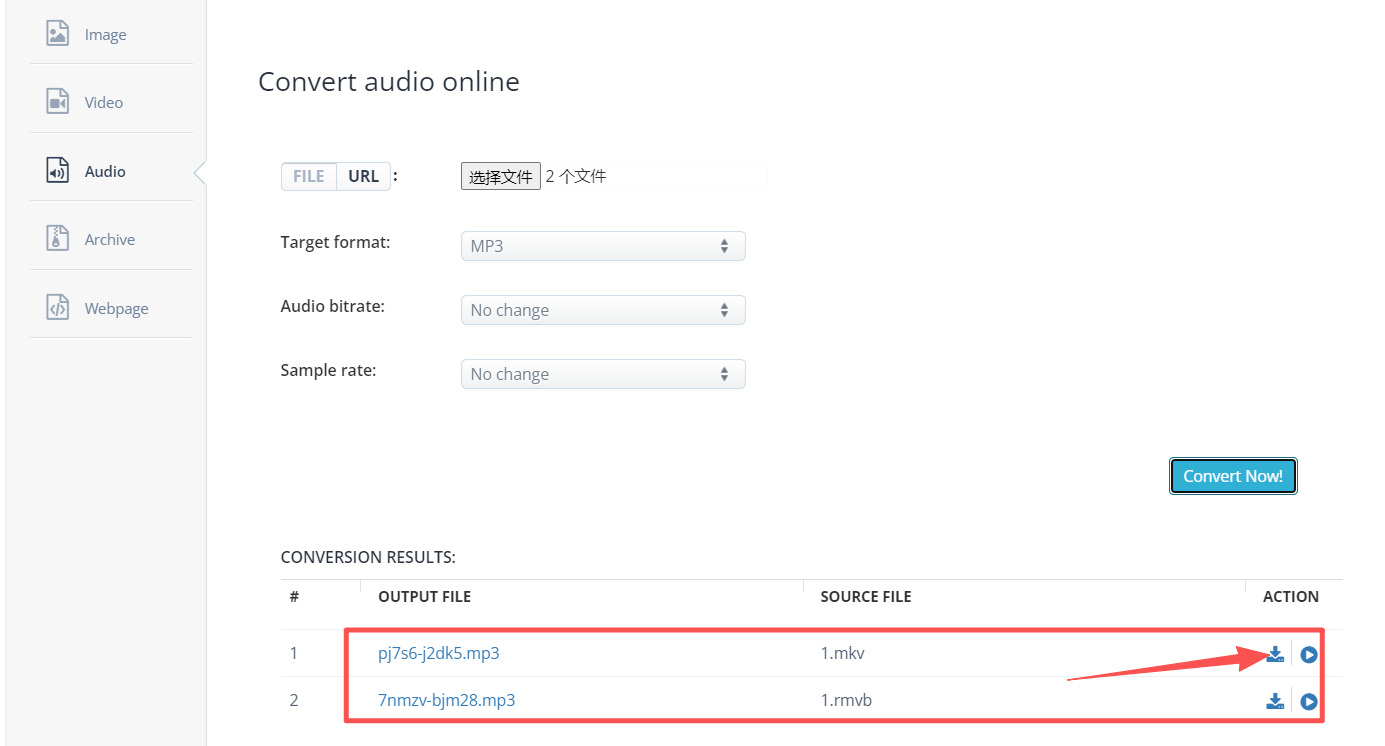Play the 7nmzv-bjm28.mp3 result
Viewport: 1385px width, 746px height.
[x=1308, y=701]
